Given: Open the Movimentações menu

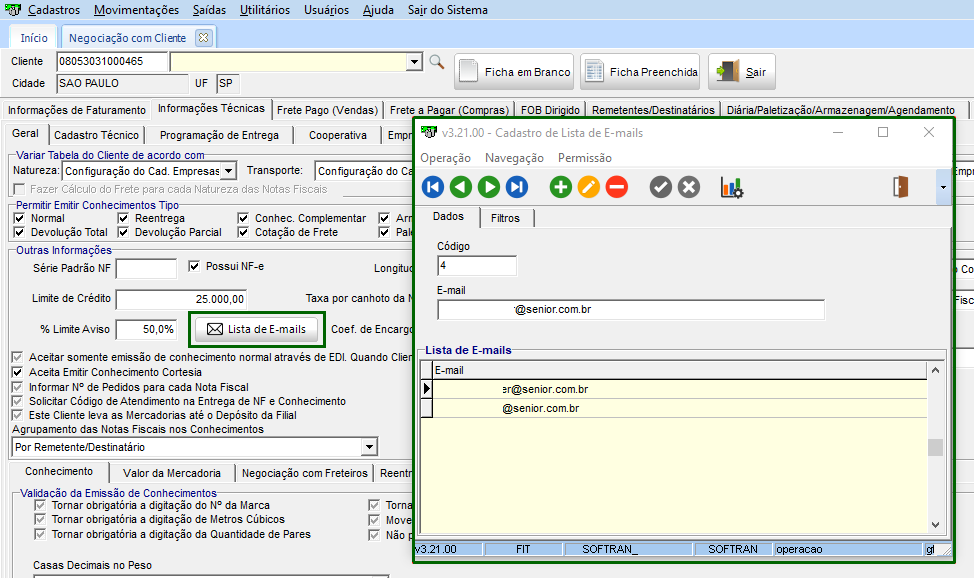Looking at the screenshot, I should (137, 10).
